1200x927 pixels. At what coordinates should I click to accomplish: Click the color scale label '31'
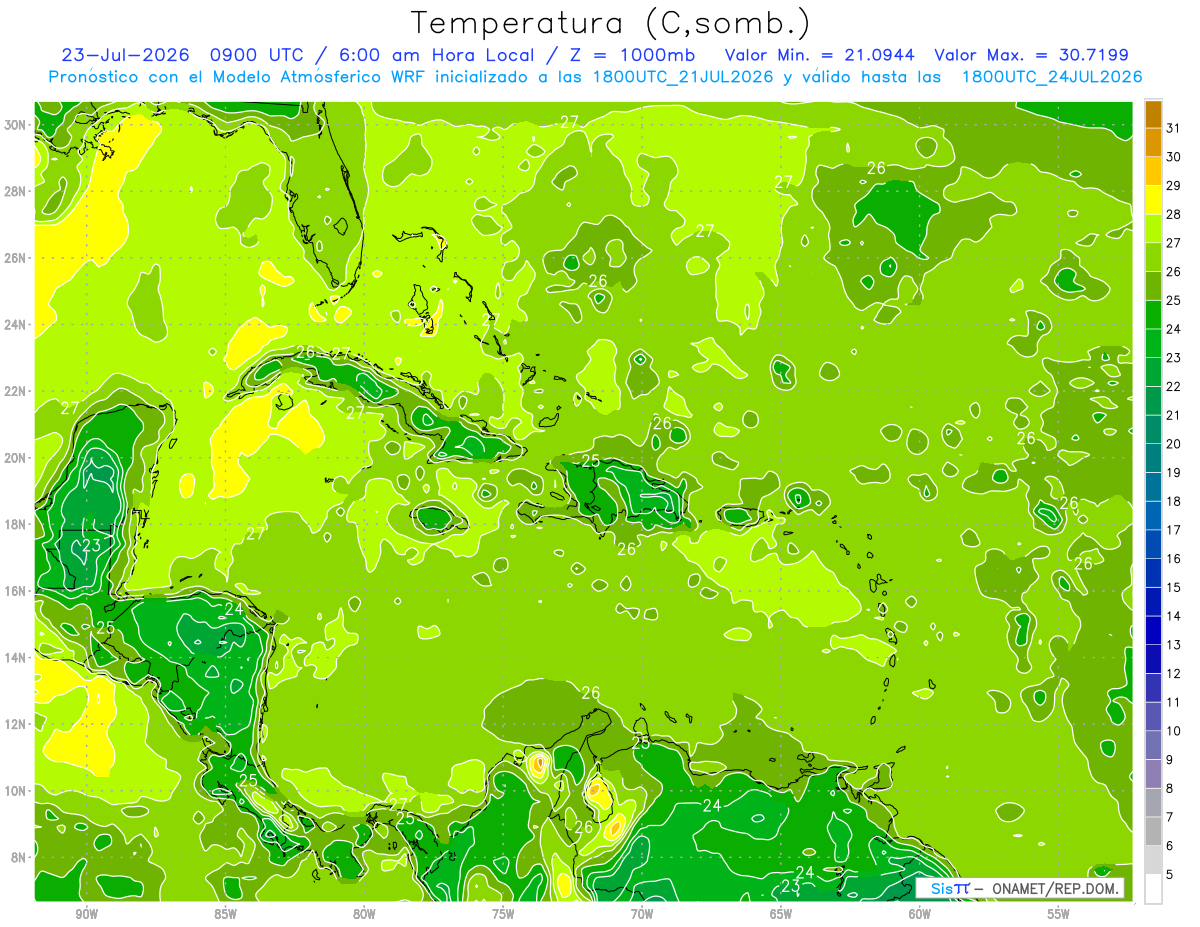point(1174,128)
